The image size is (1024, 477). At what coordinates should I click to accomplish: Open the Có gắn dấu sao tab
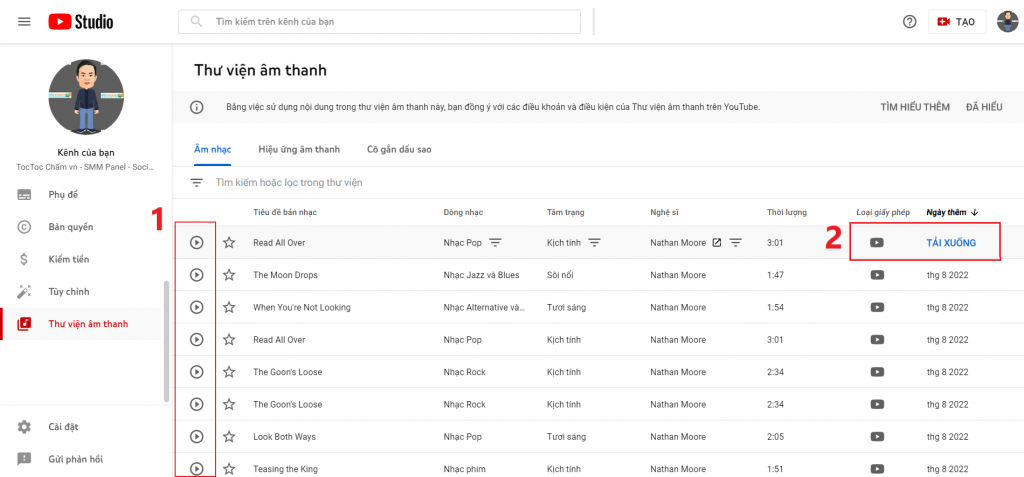[x=399, y=149]
